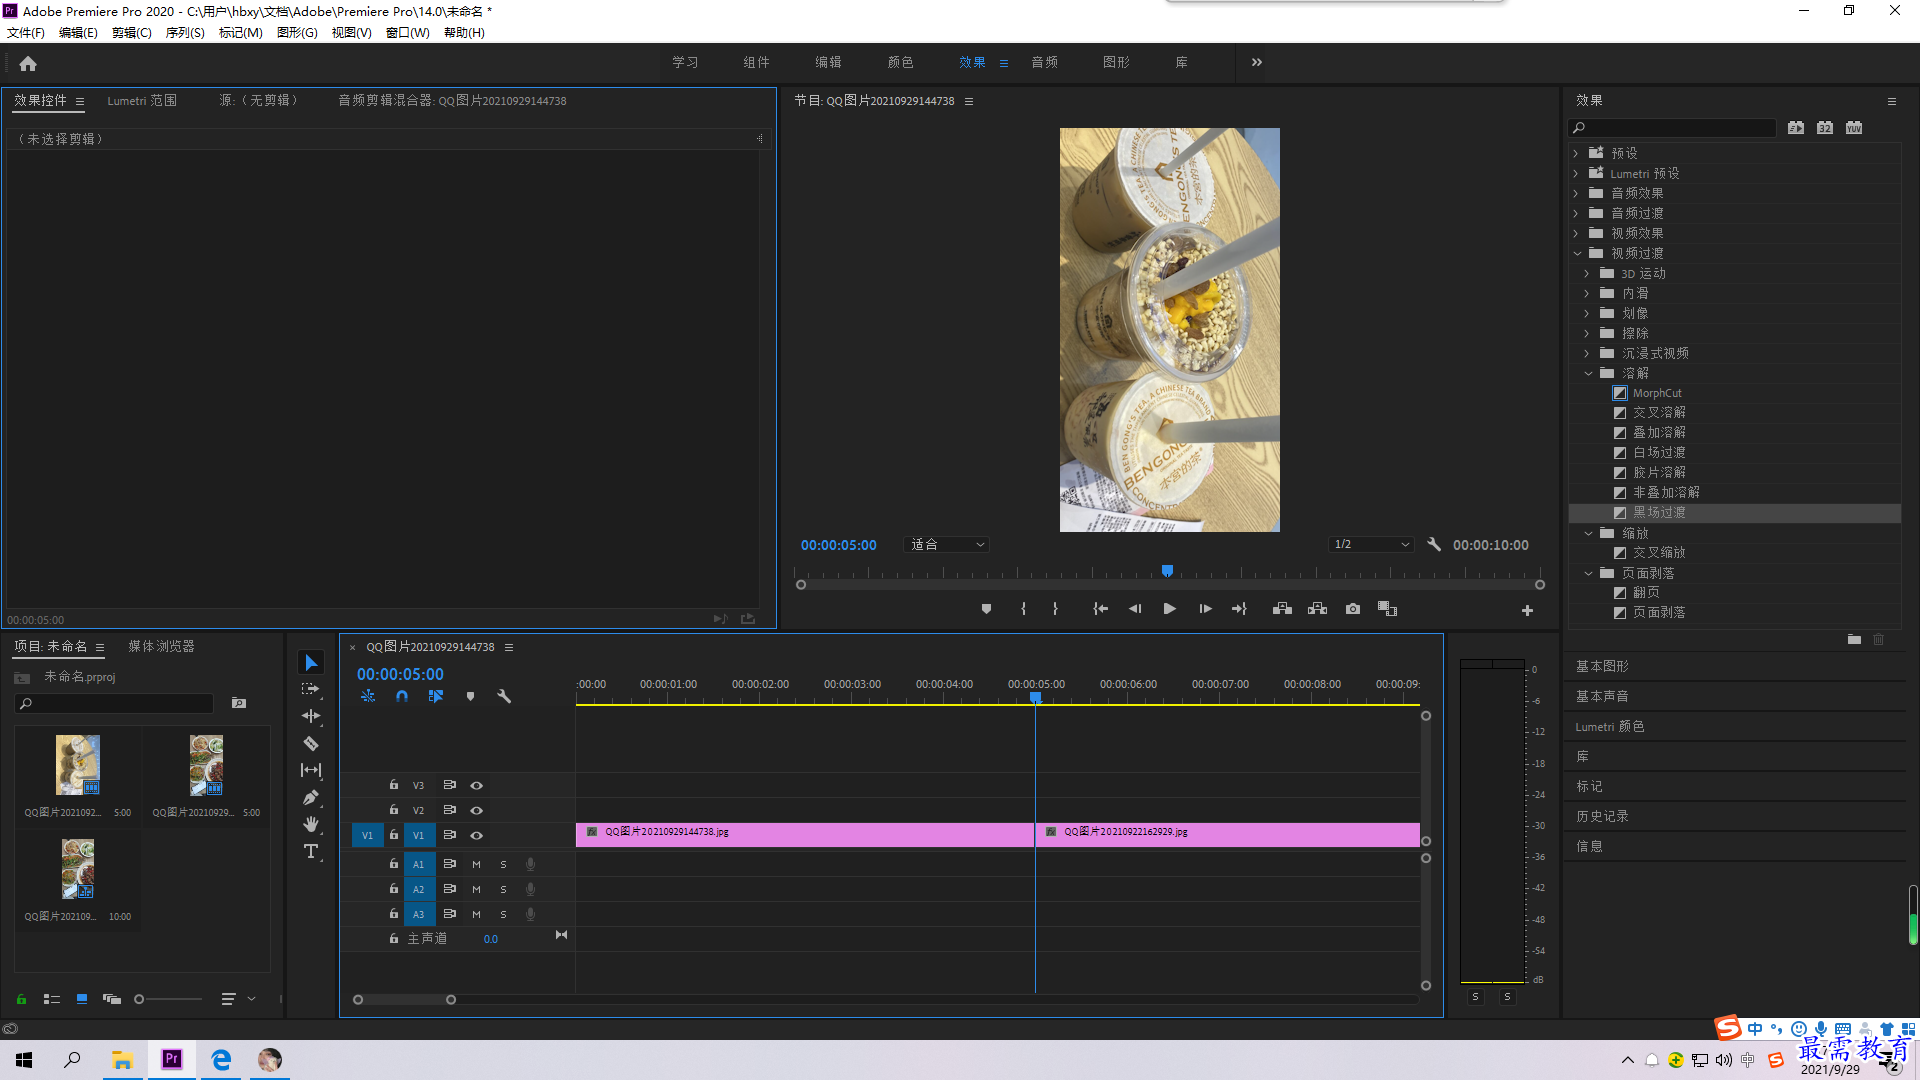Collapse the 视频过渡 folder

(1577, 253)
